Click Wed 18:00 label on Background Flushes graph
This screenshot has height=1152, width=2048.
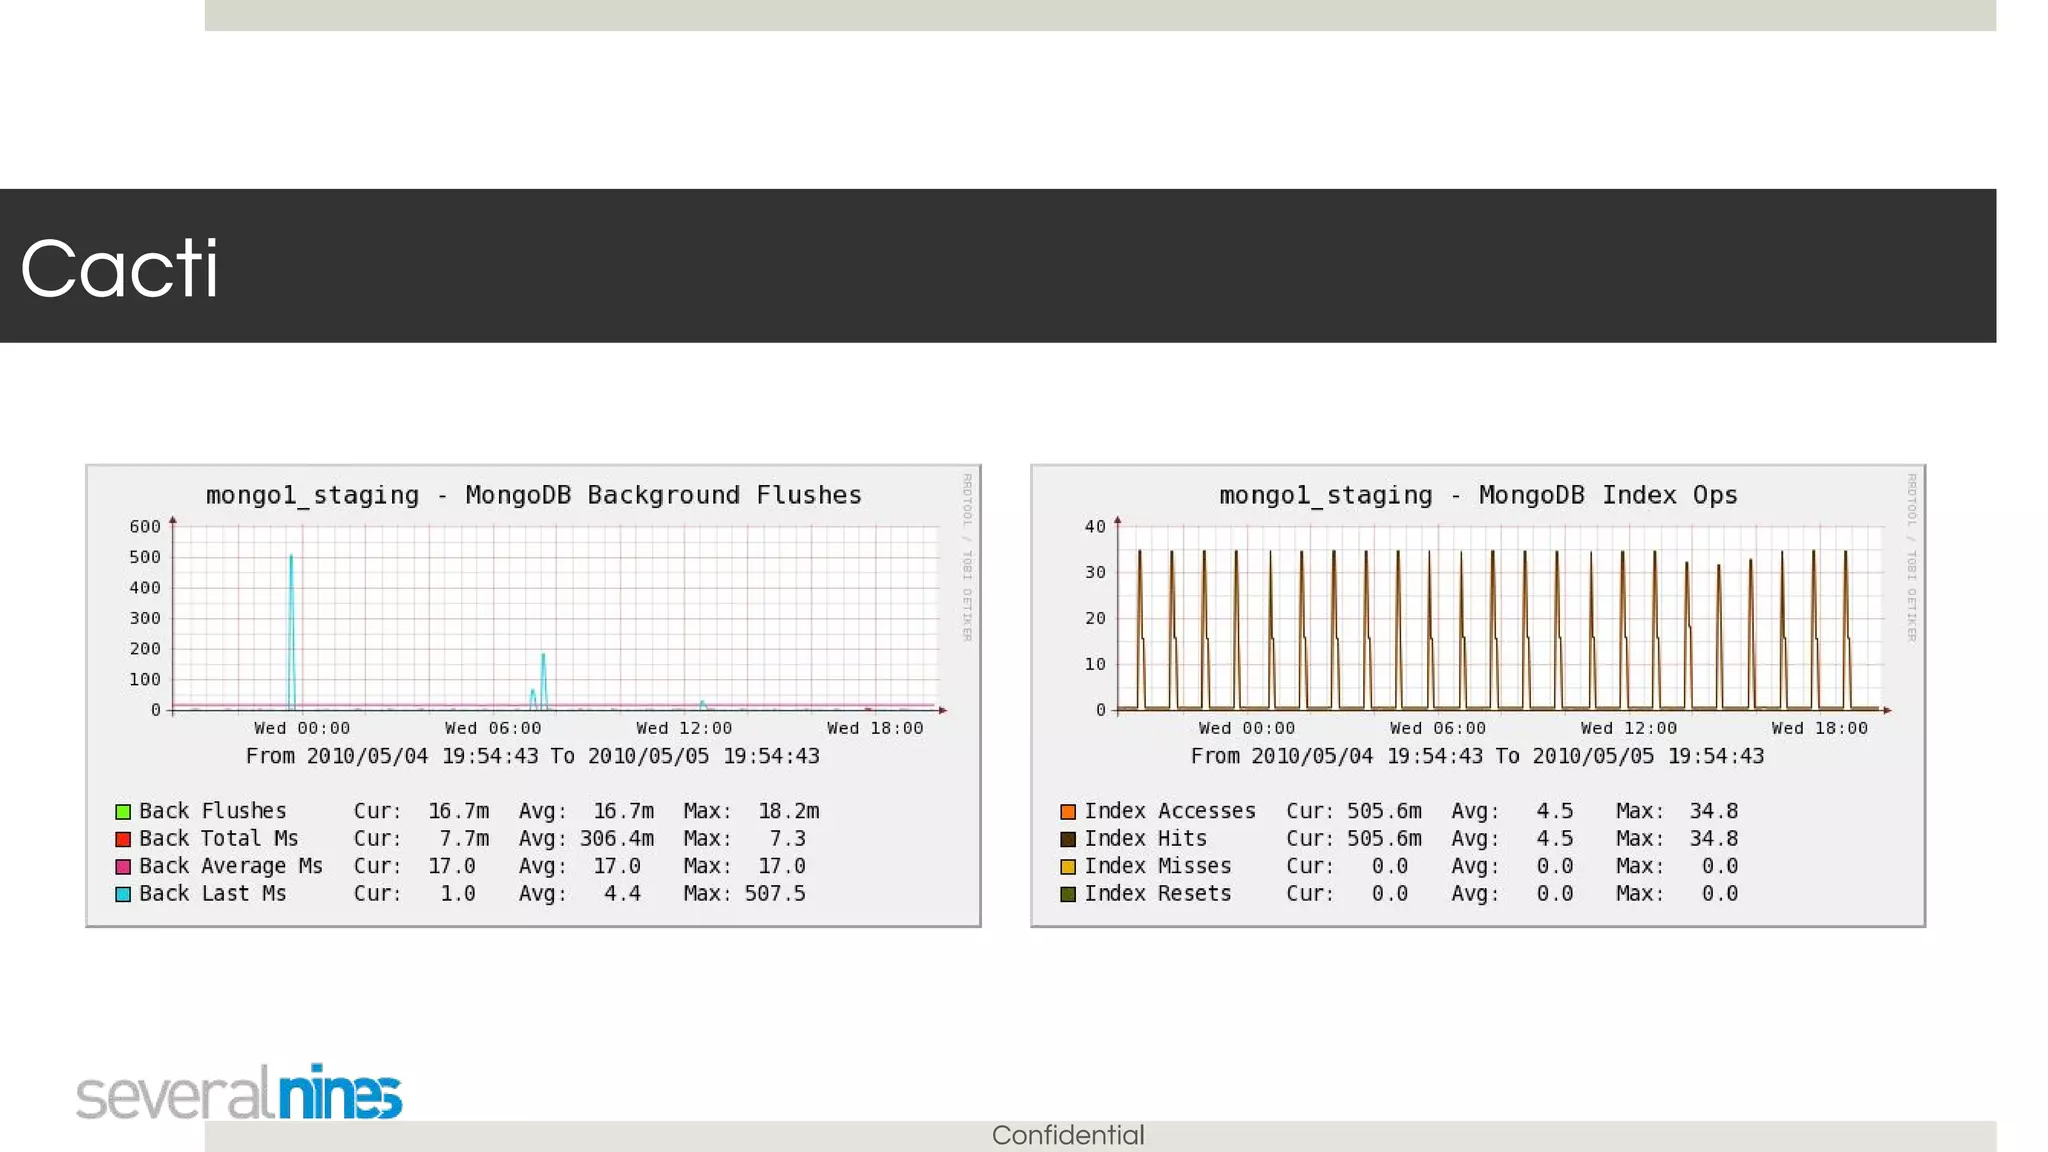tap(875, 728)
